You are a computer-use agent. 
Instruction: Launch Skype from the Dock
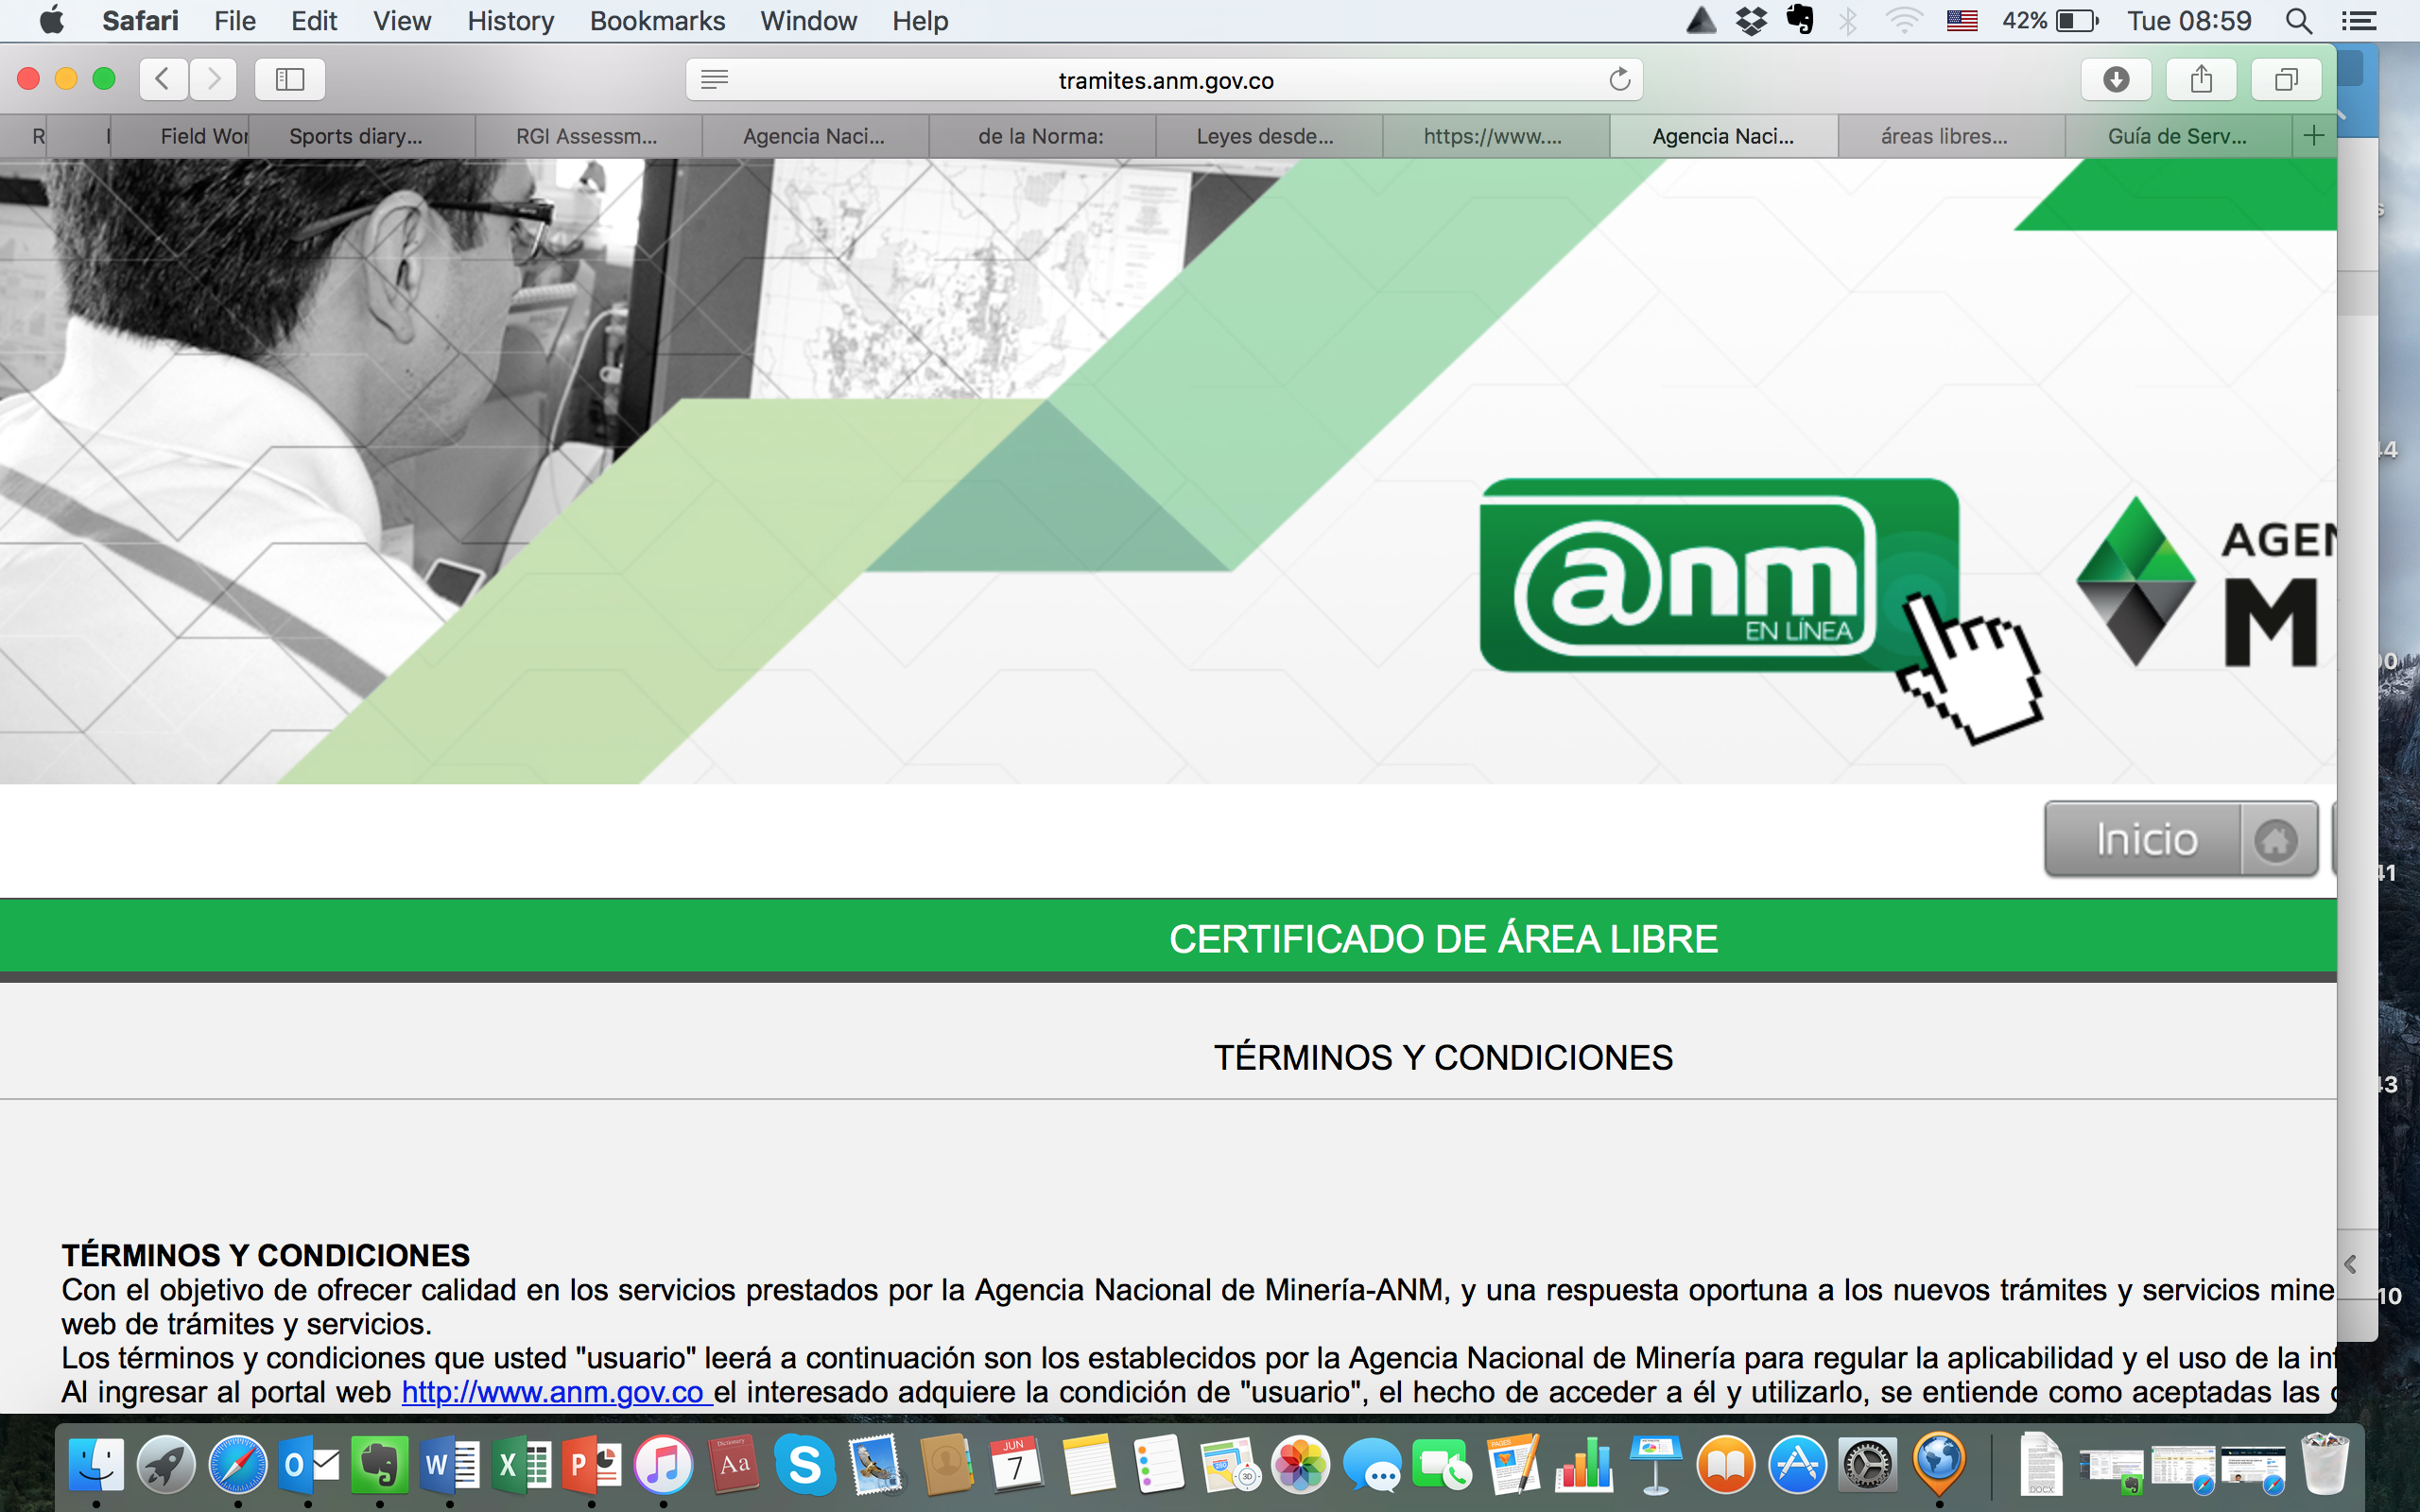pos(805,1465)
